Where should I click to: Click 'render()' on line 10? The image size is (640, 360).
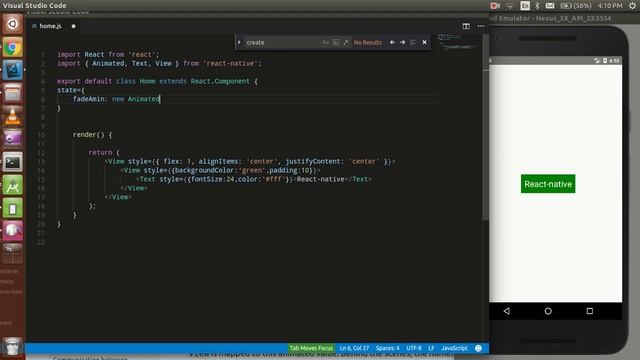click(89, 135)
